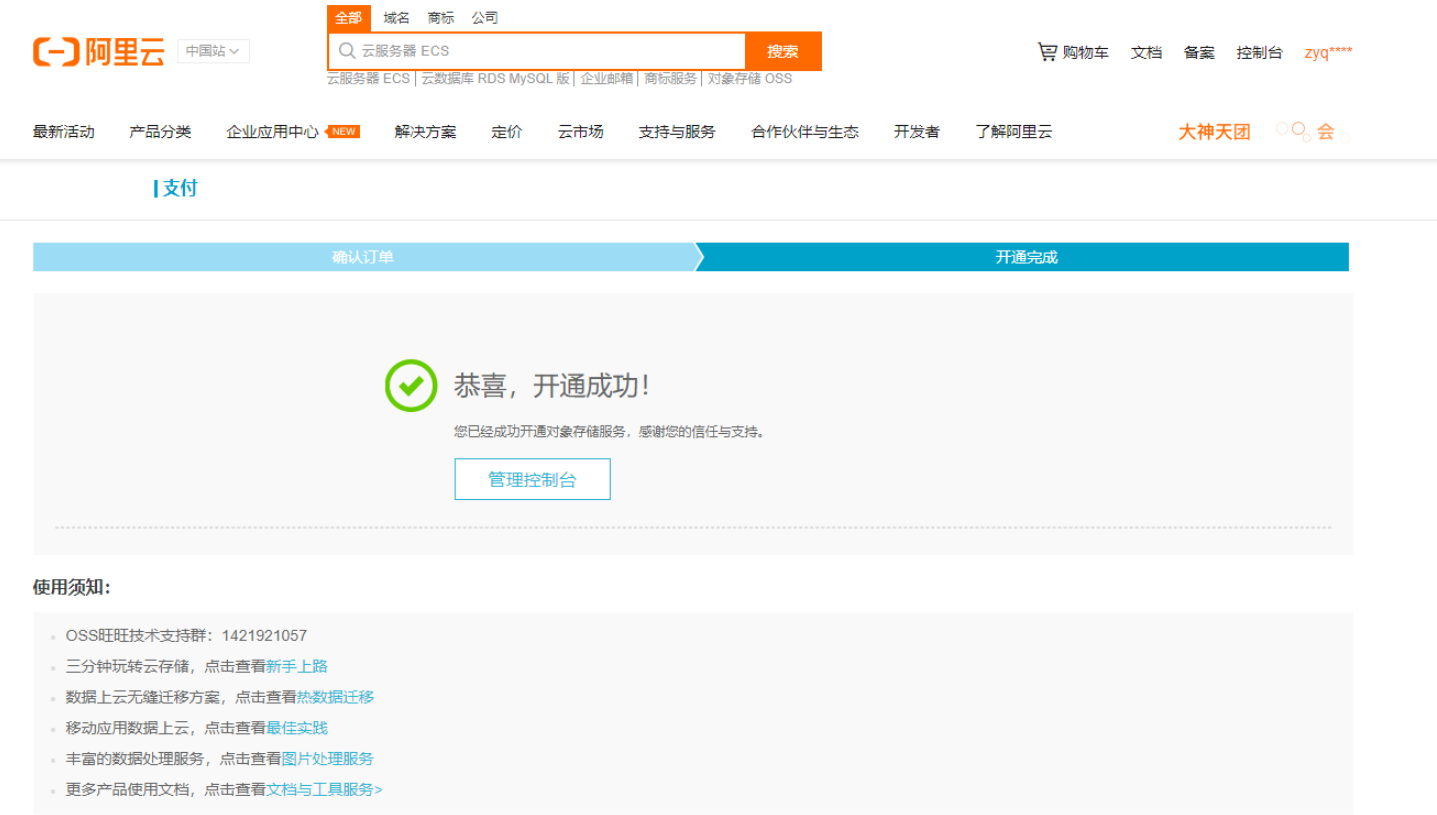Open the 中国站 region dropdown
Image resolution: width=1437 pixels, height=815 pixels.
tap(213, 51)
